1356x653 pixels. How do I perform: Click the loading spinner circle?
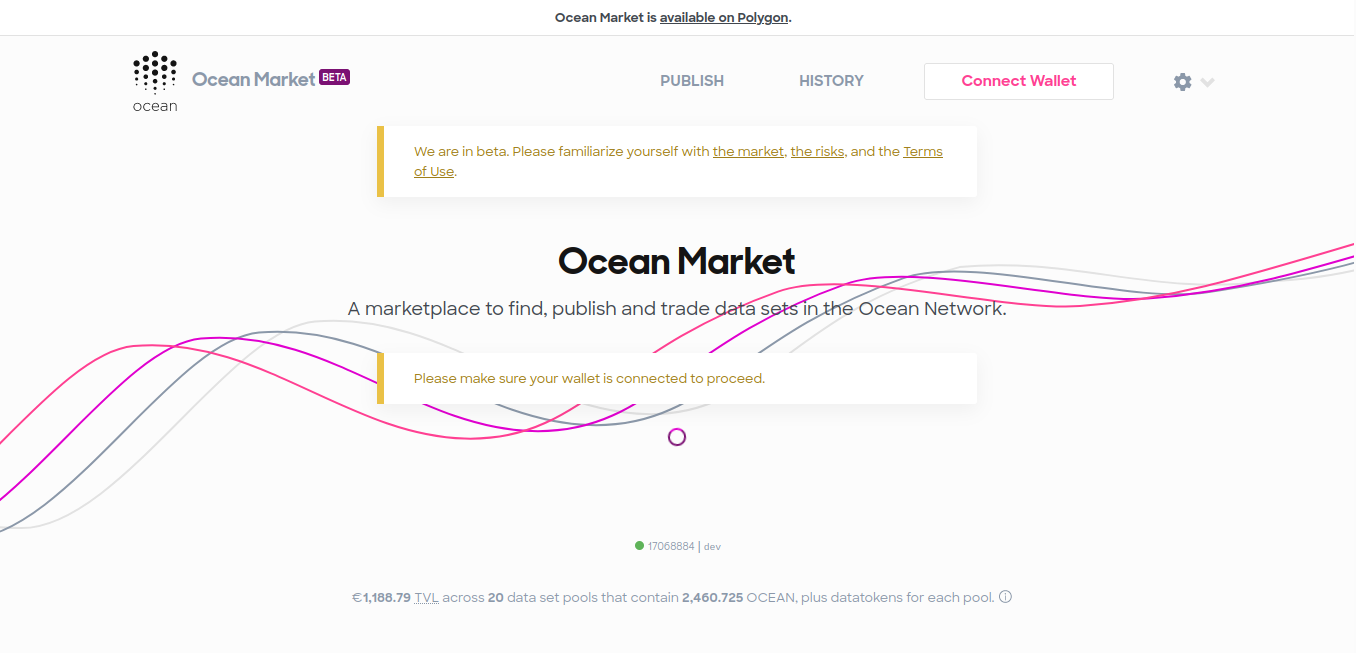coord(677,437)
